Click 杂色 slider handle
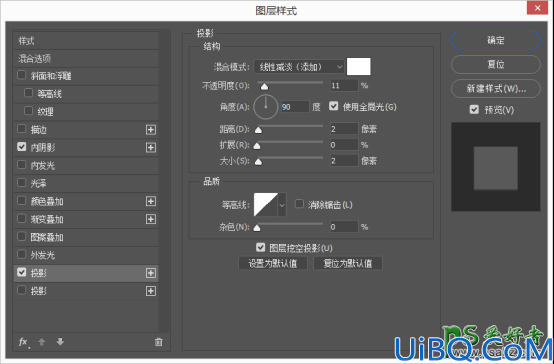The image size is (554, 364). [x=257, y=228]
